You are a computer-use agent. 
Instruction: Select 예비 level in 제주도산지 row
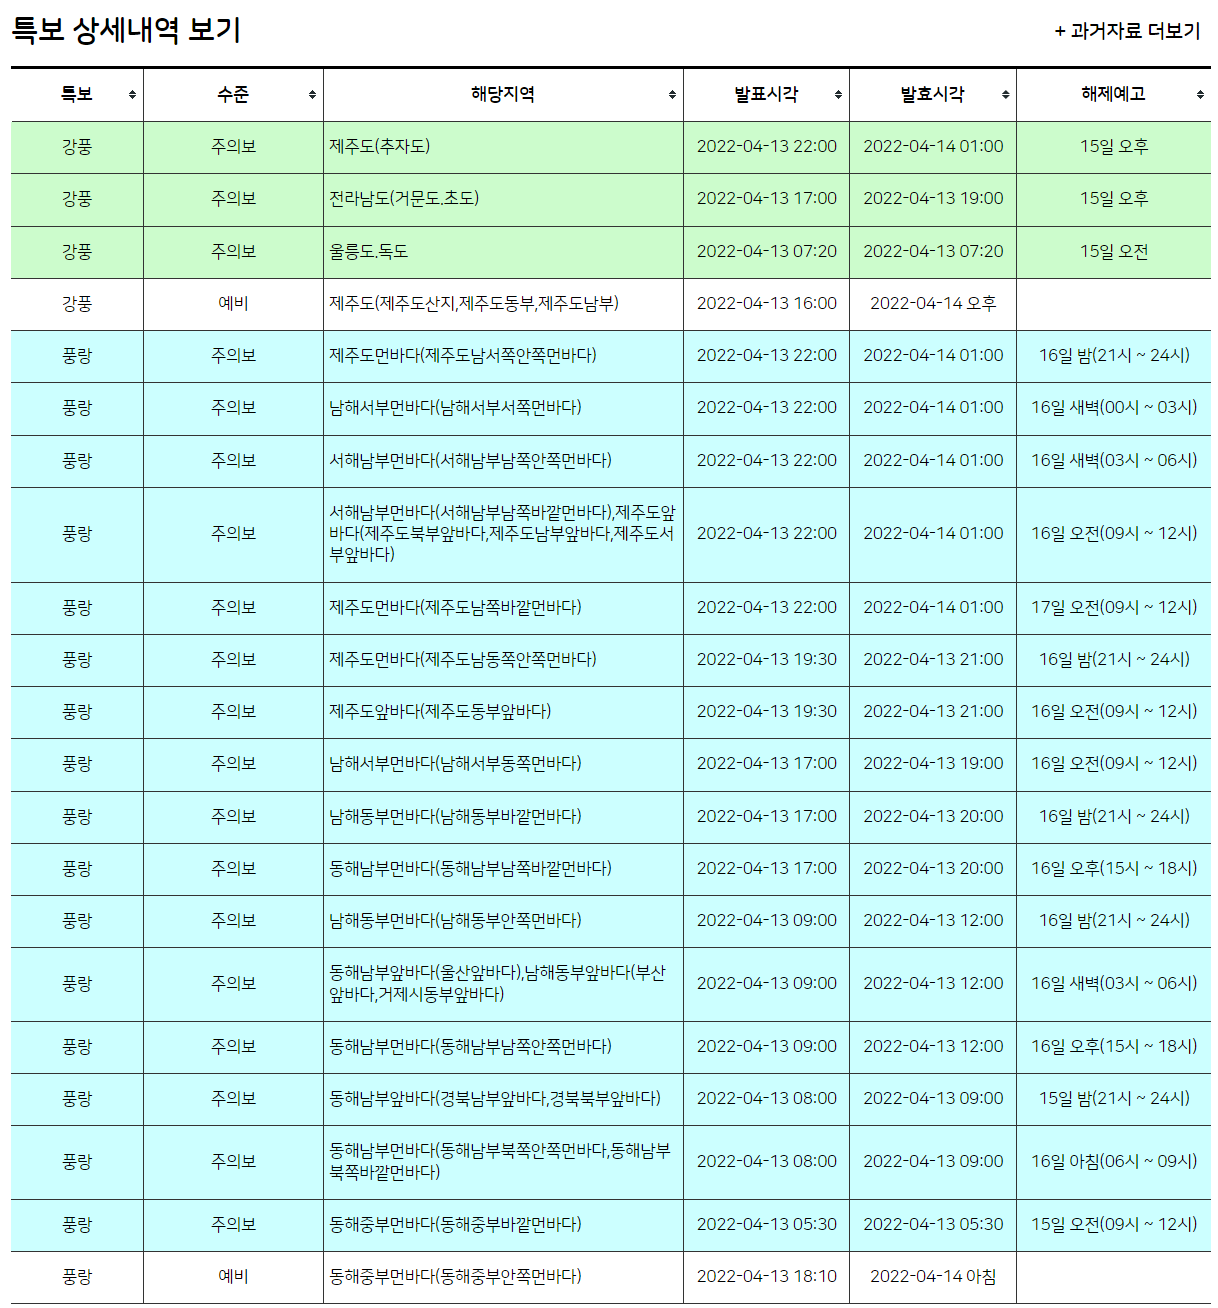pos(233,303)
